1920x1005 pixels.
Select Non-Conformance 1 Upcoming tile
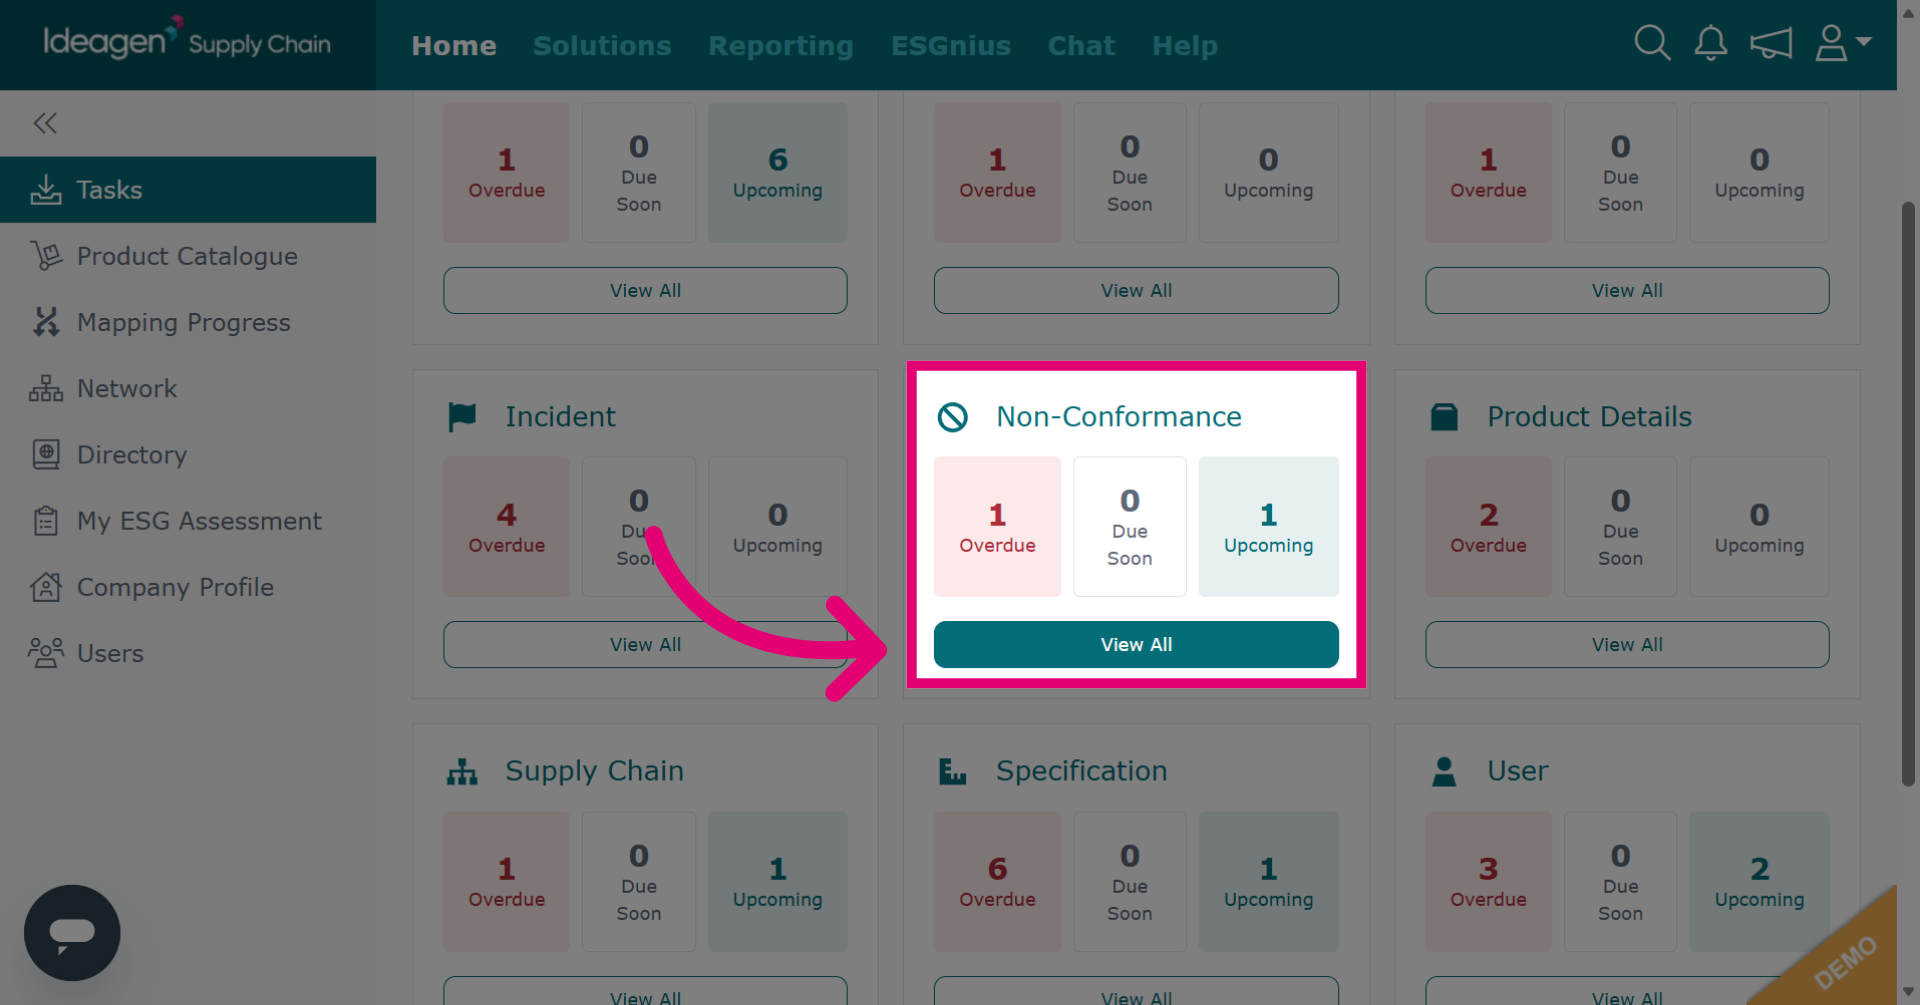click(x=1268, y=527)
